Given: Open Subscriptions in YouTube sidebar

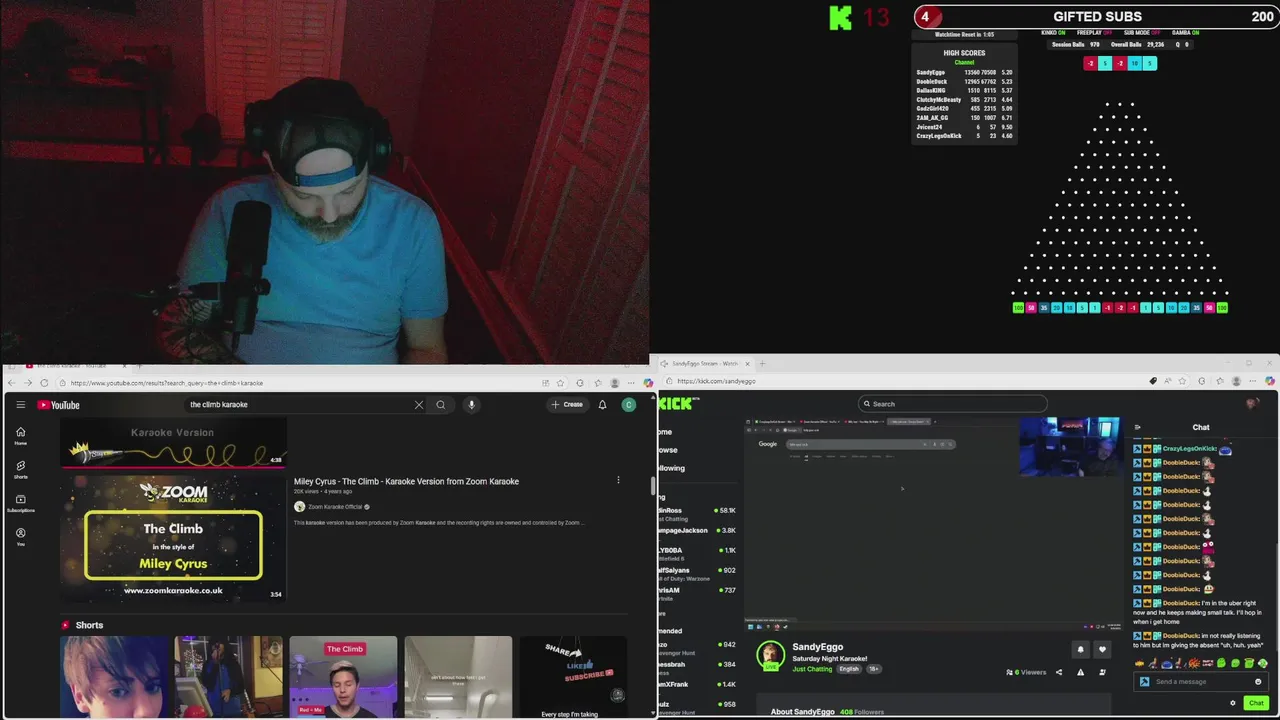Looking at the screenshot, I should coord(20,503).
